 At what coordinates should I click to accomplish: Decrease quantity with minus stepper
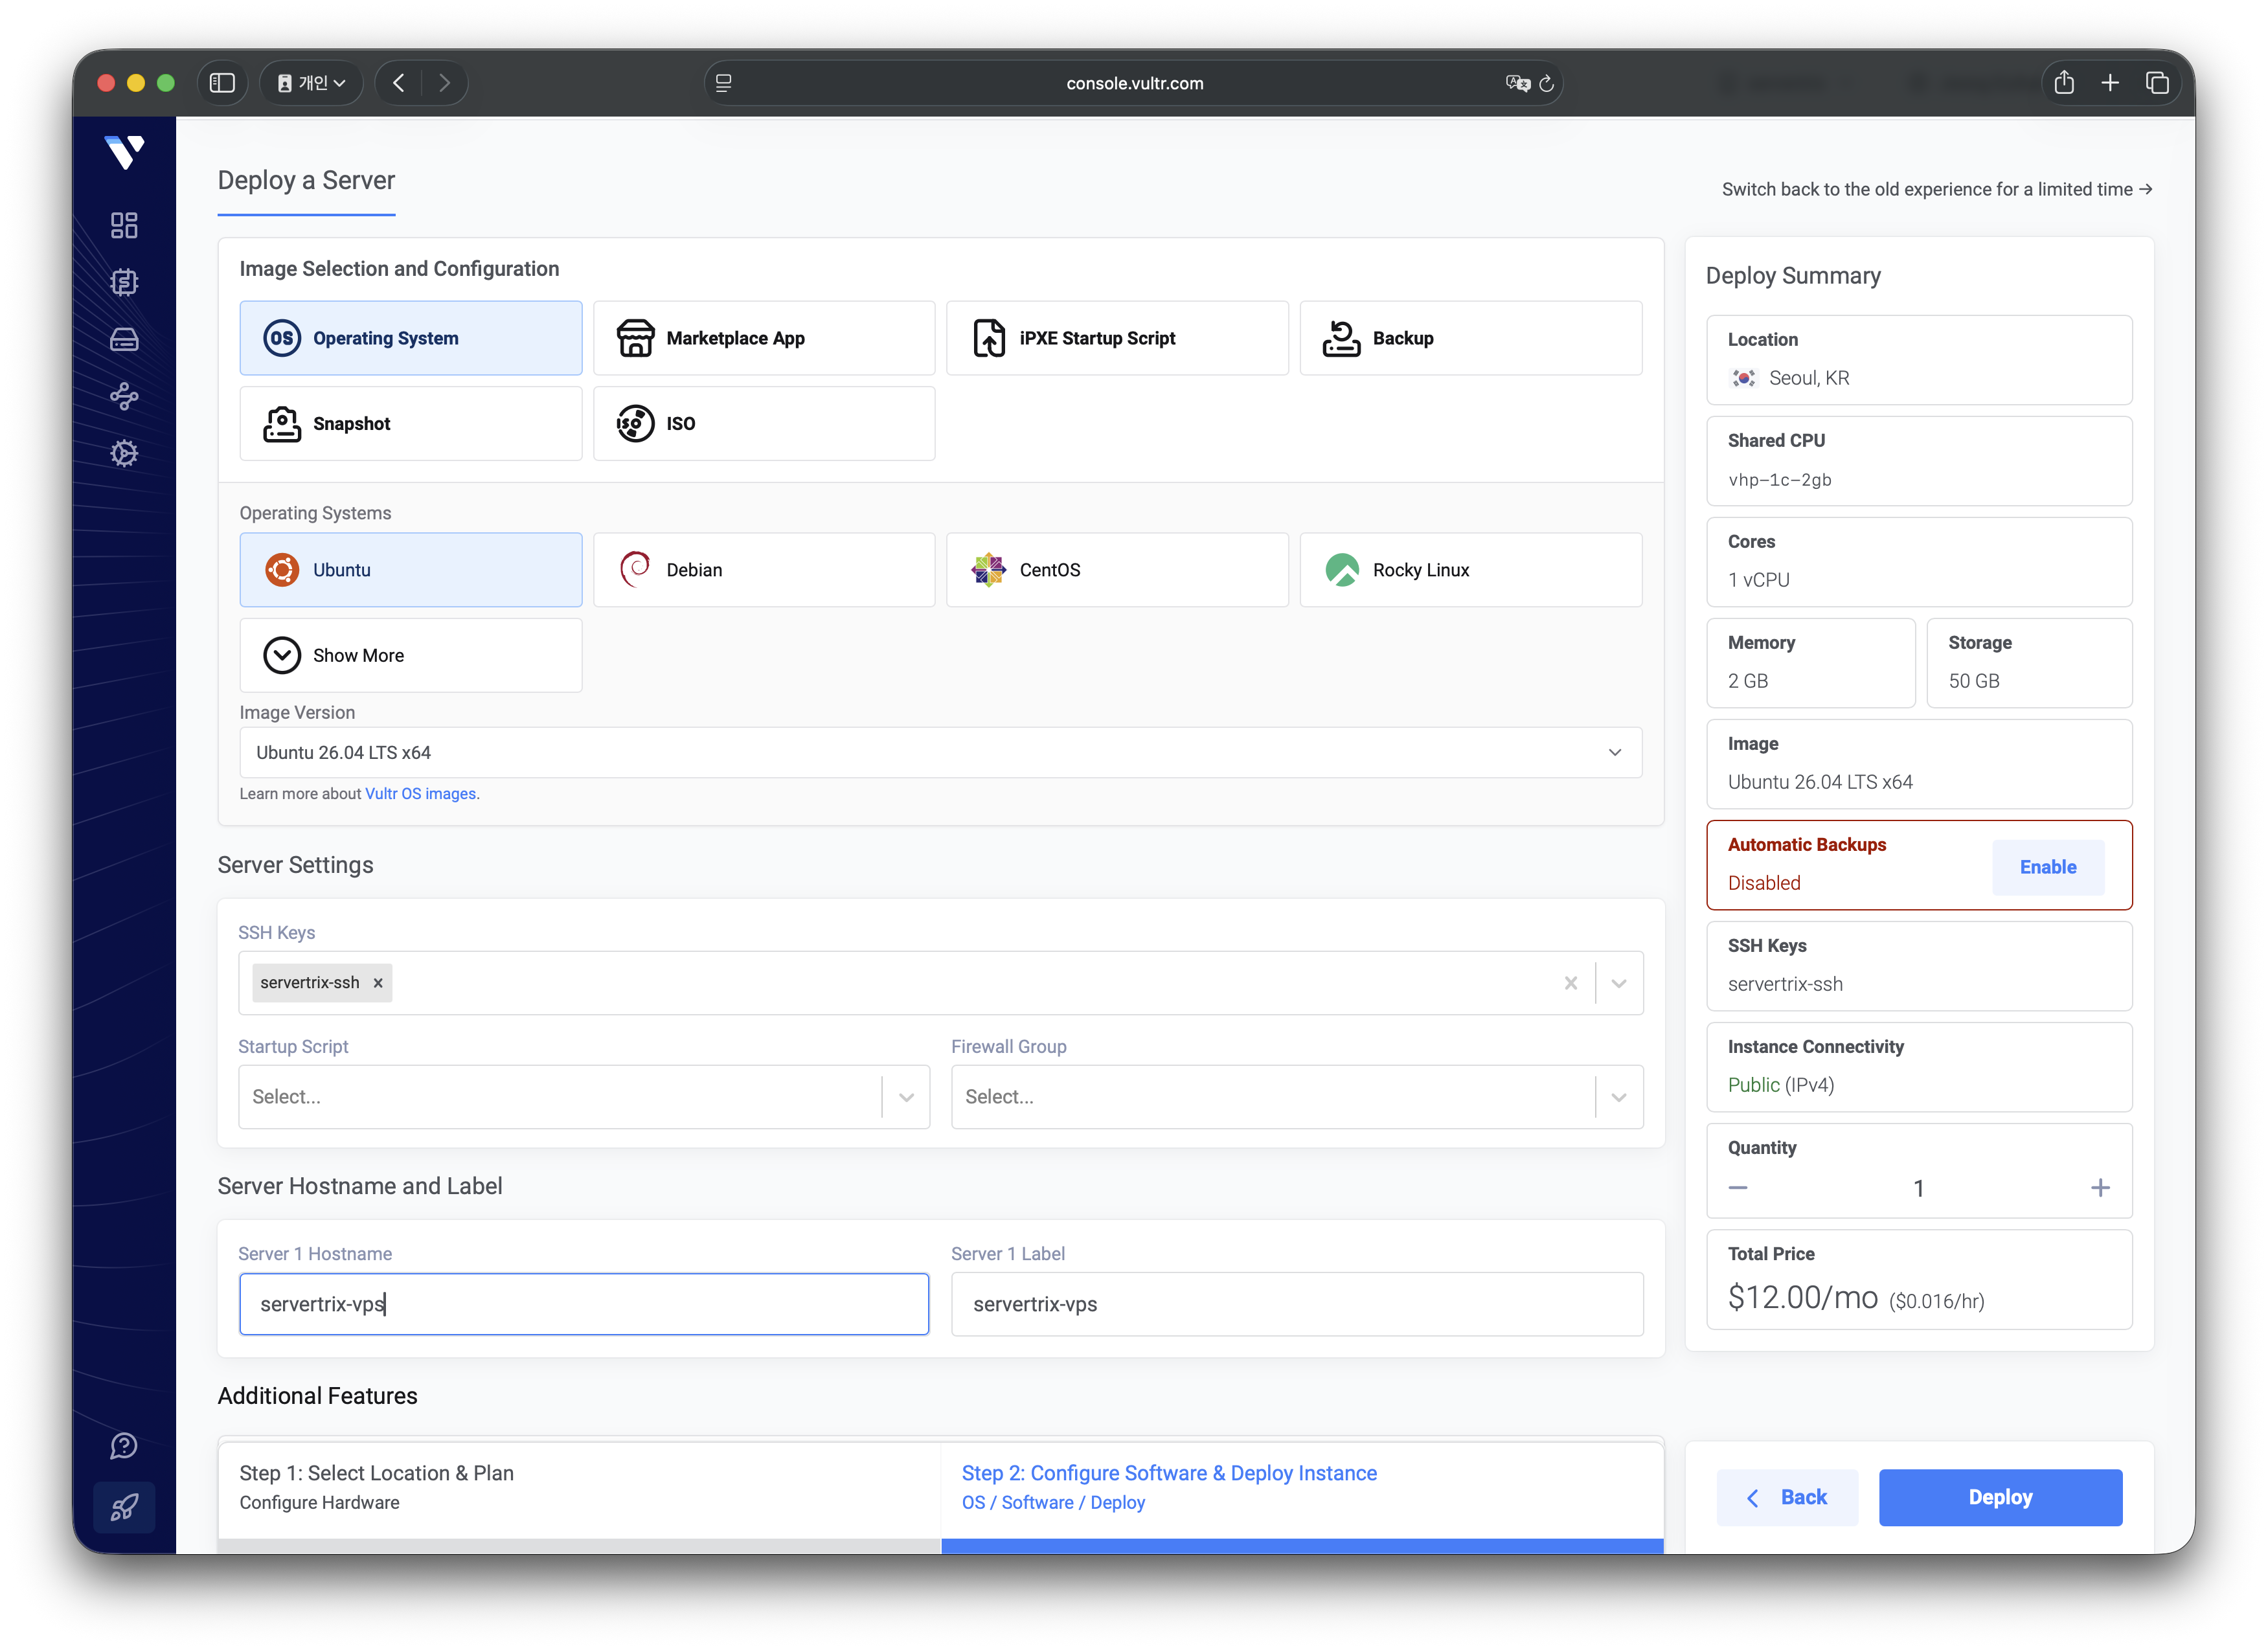click(x=1738, y=1188)
